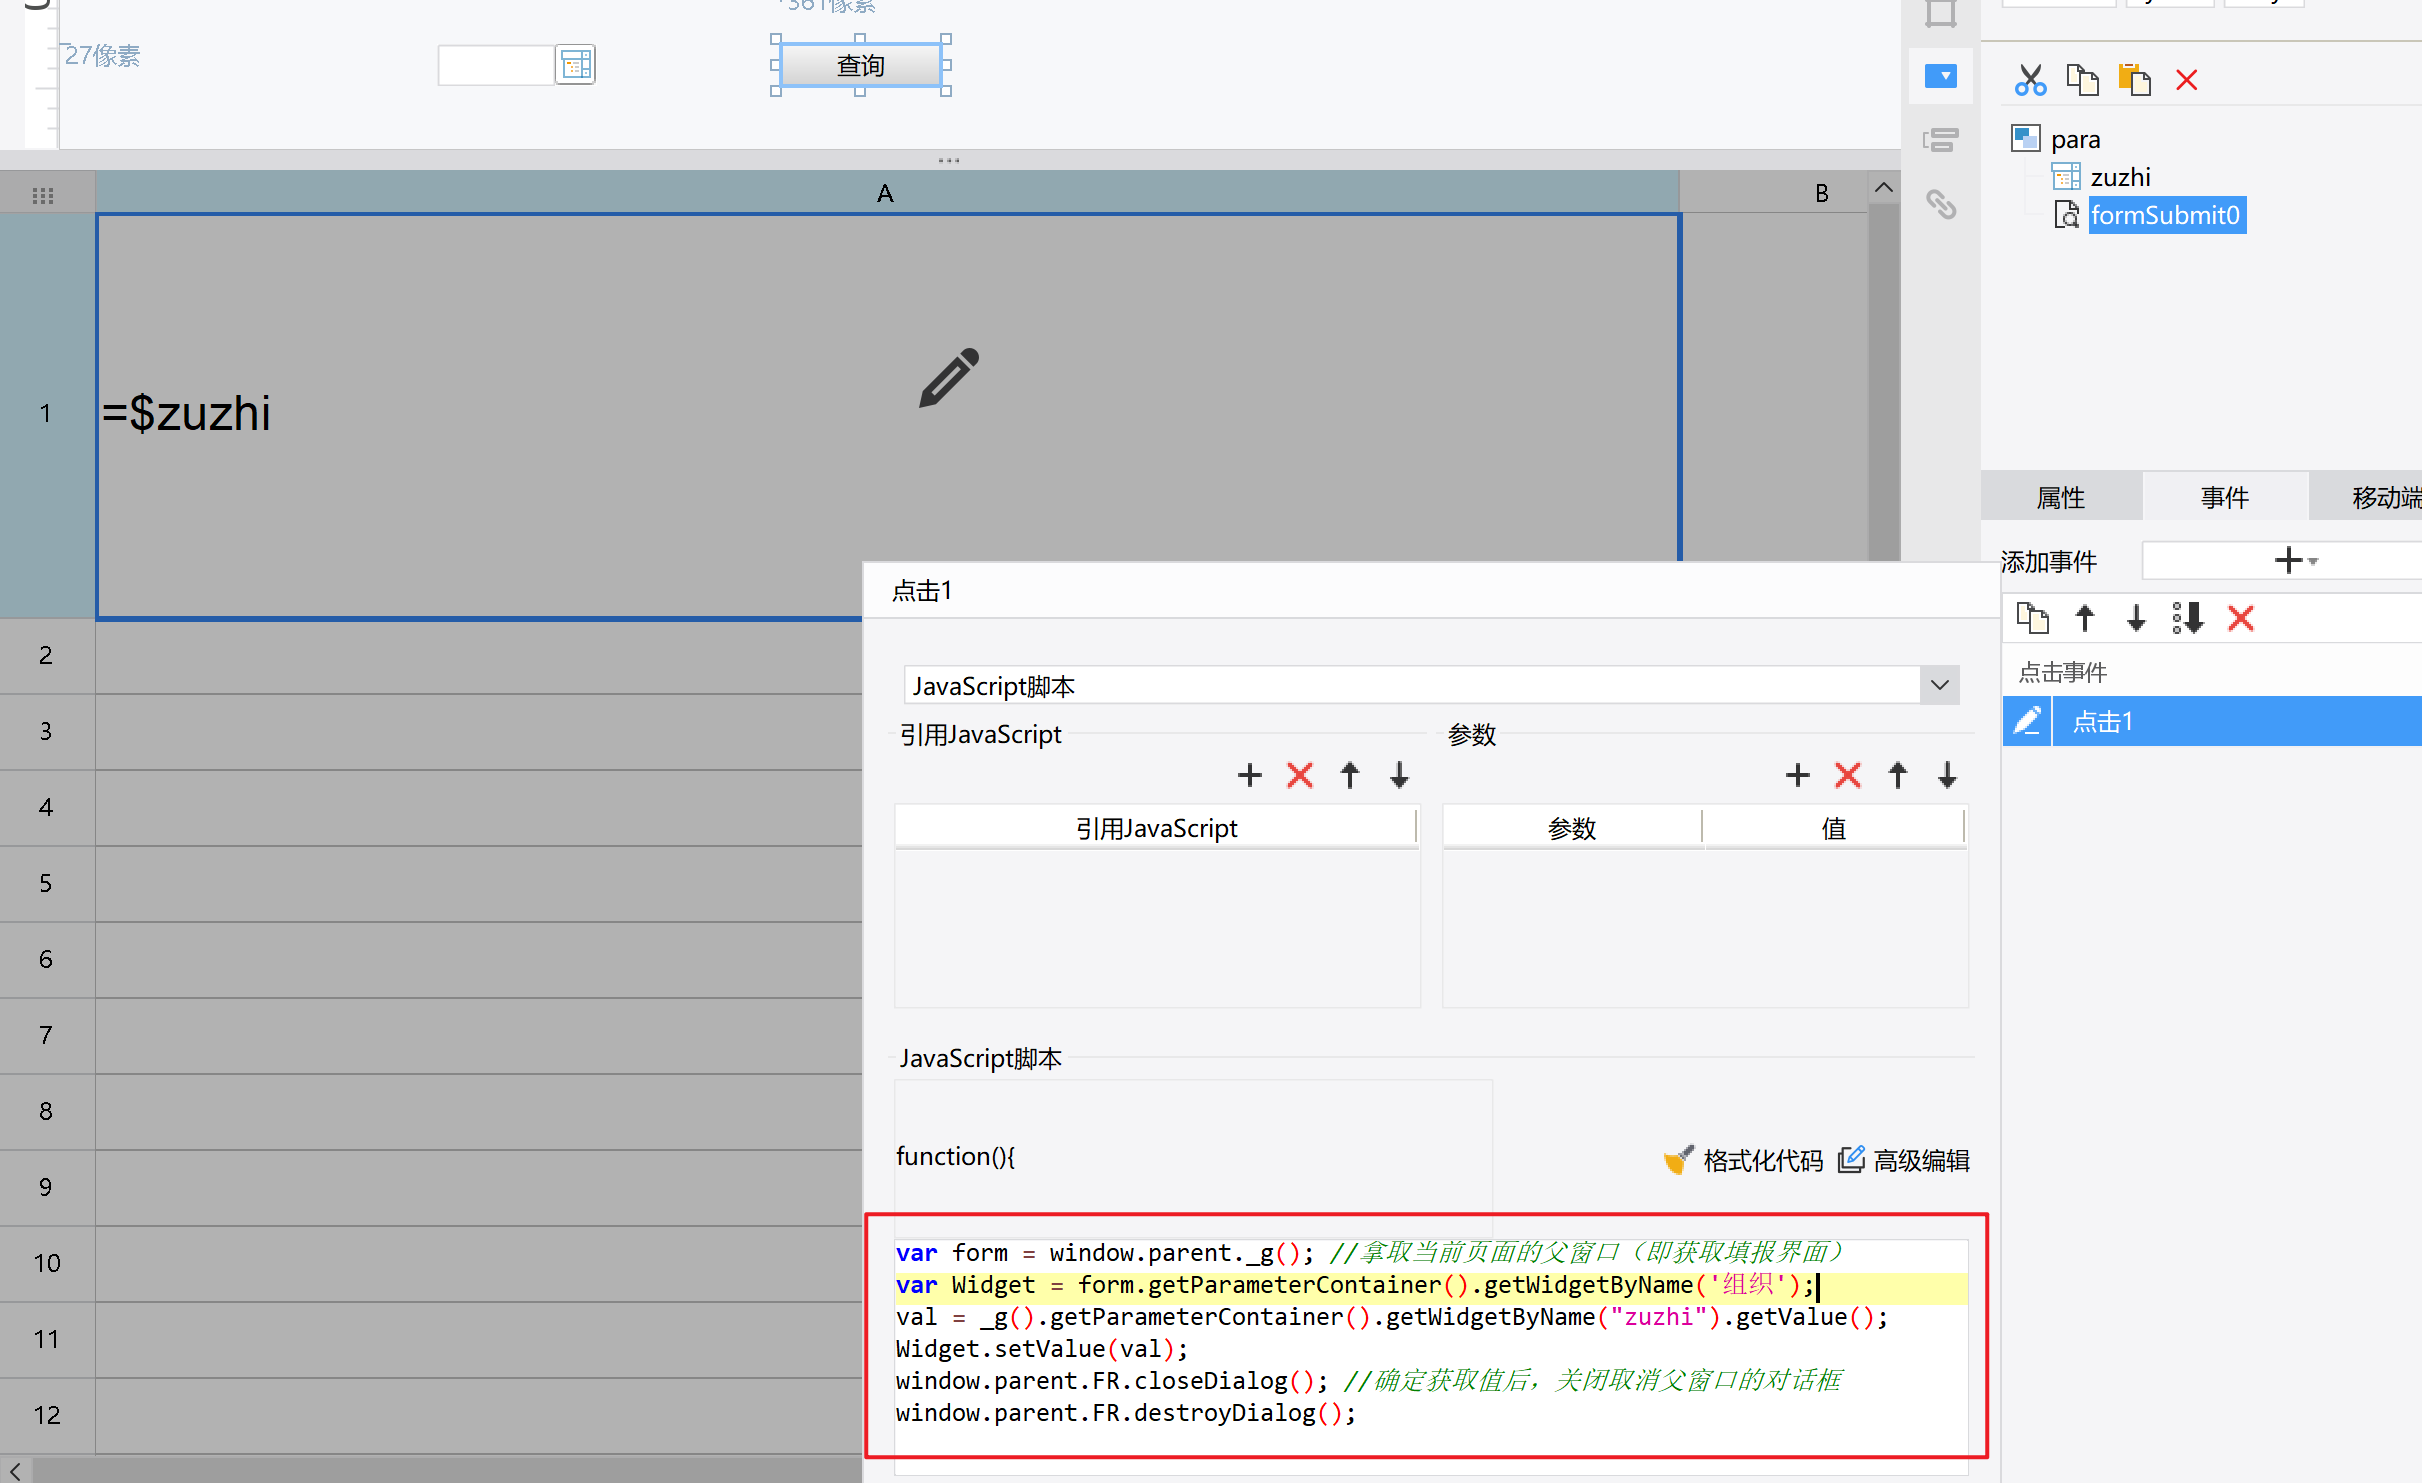
Task: Switch to the 事件 tab
Action: [x=2225, y=497]
